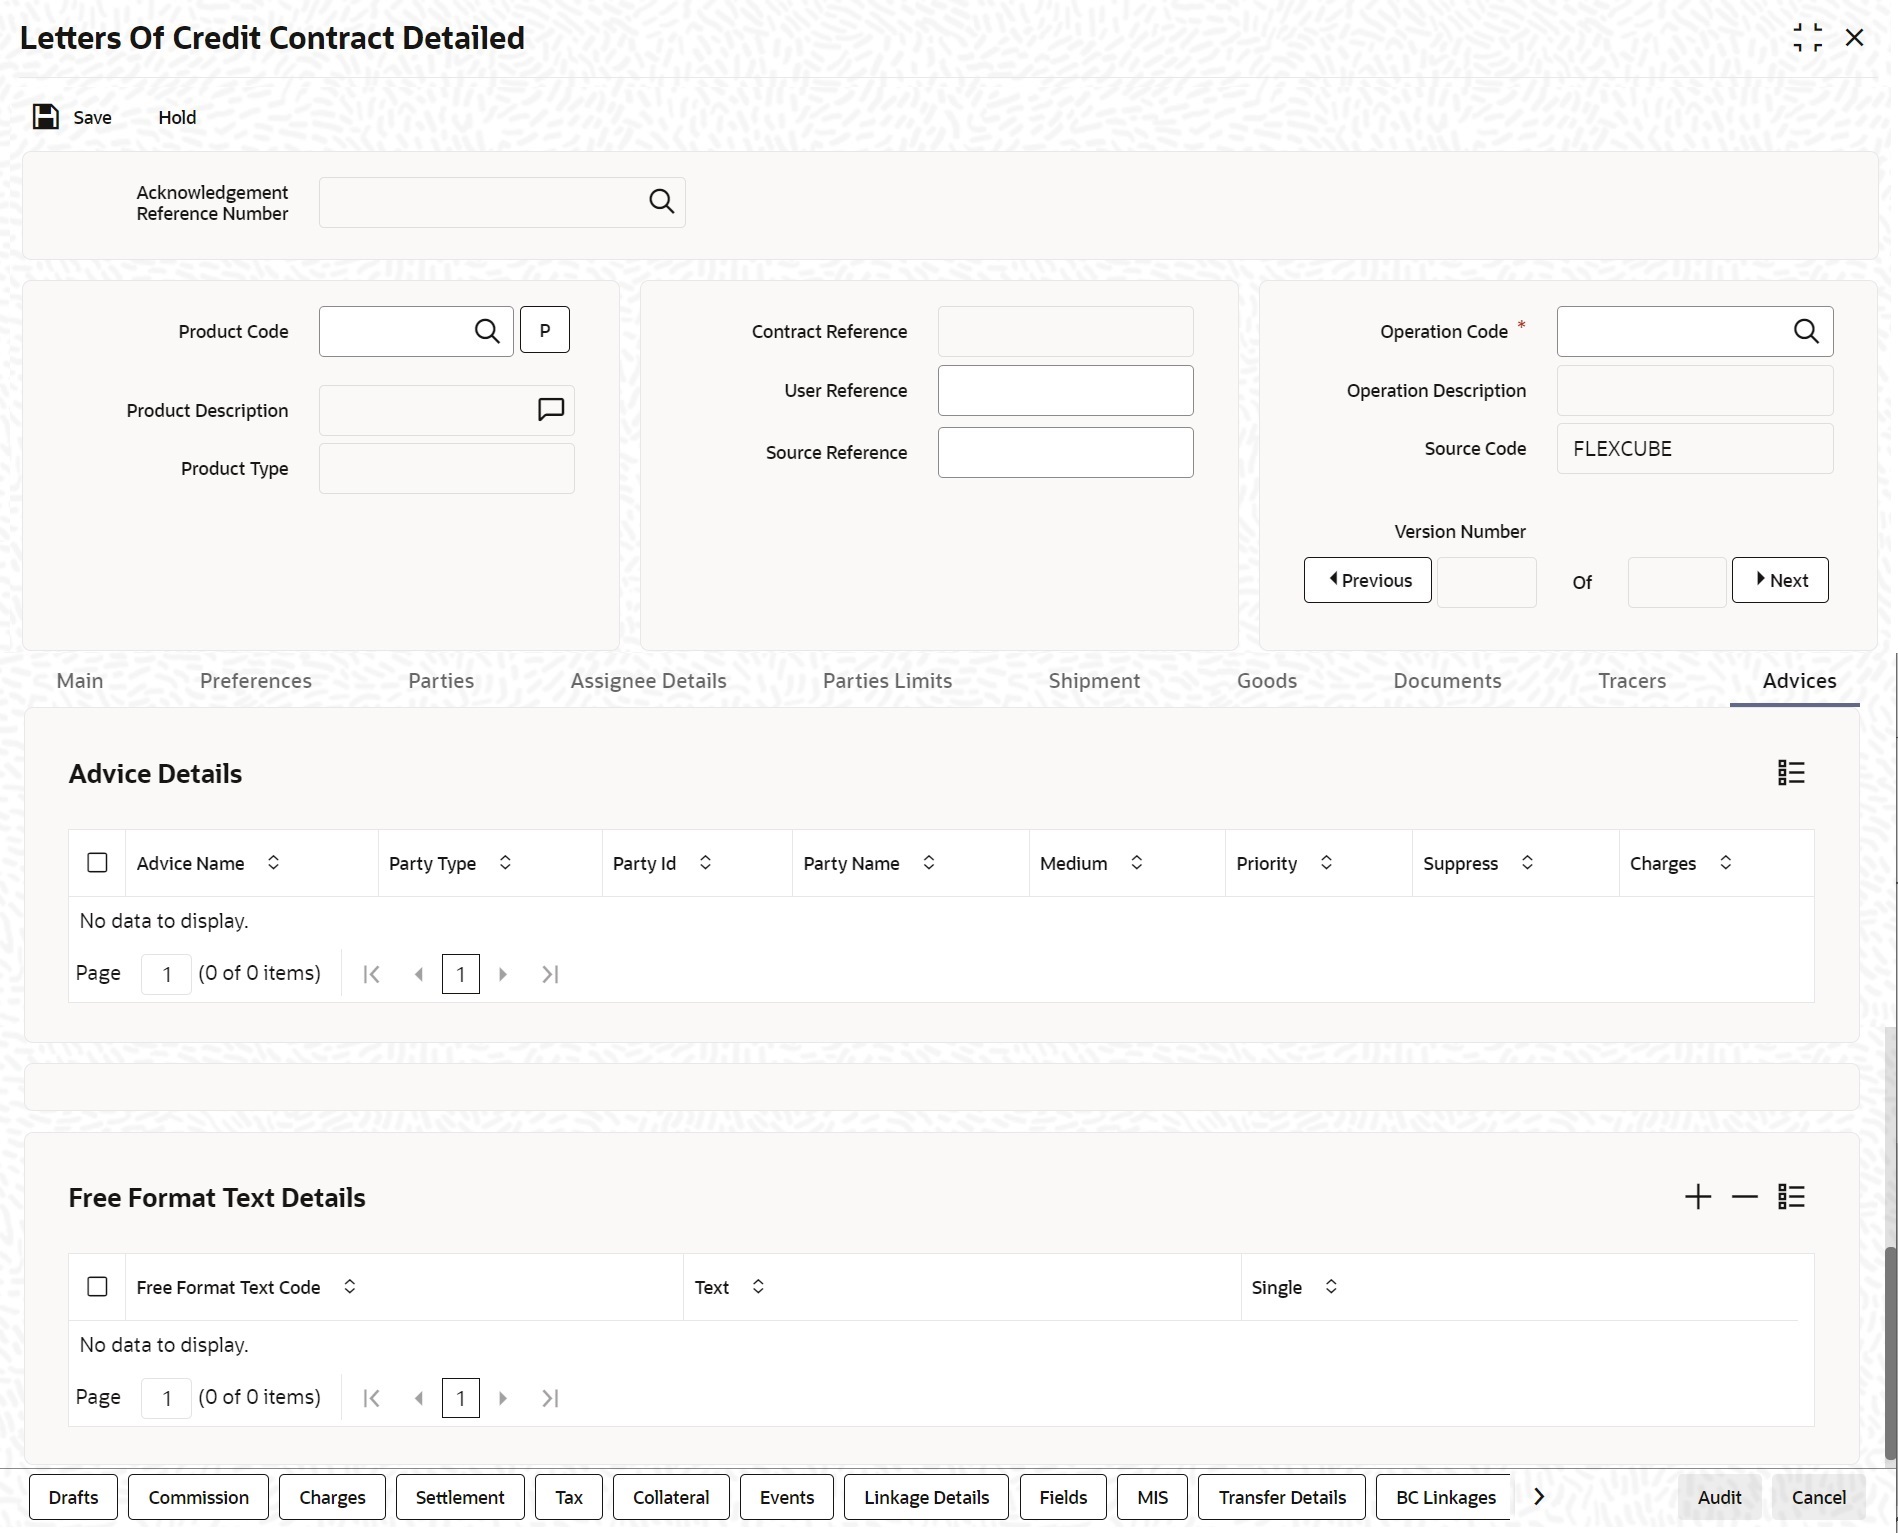Sort the Medium column arrows
1898x1533 pixels.
click(x=1136, y=863)
